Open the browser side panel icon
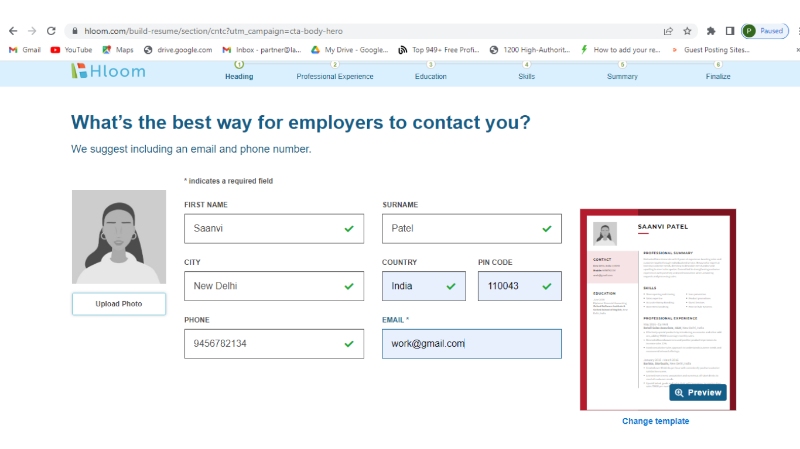Viewport: 800px width, 449px height. click(730, 31)
